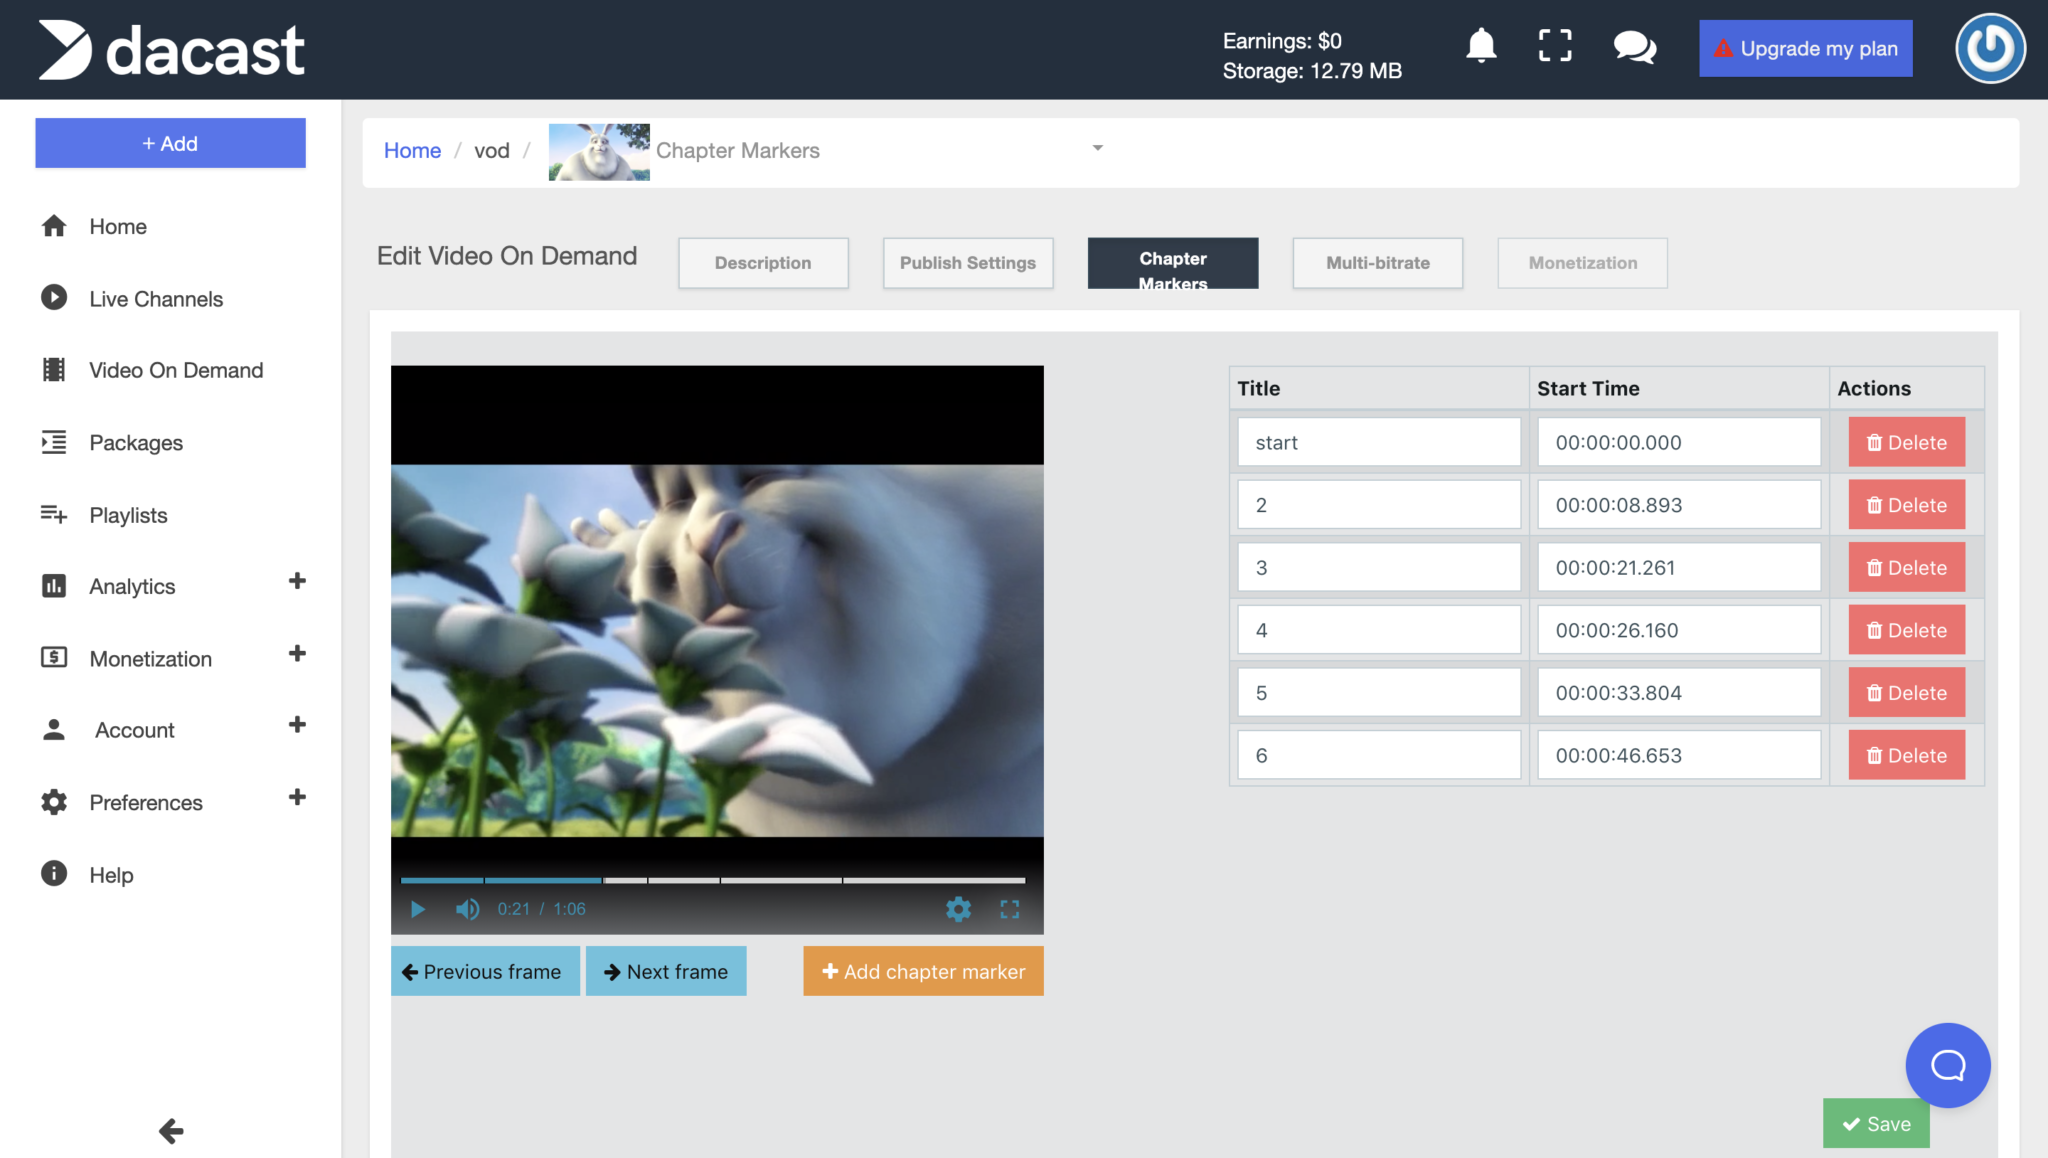Open the support chat bubble
The width and height of the screenshot is (2048, 1158).
[1947, 1065]
